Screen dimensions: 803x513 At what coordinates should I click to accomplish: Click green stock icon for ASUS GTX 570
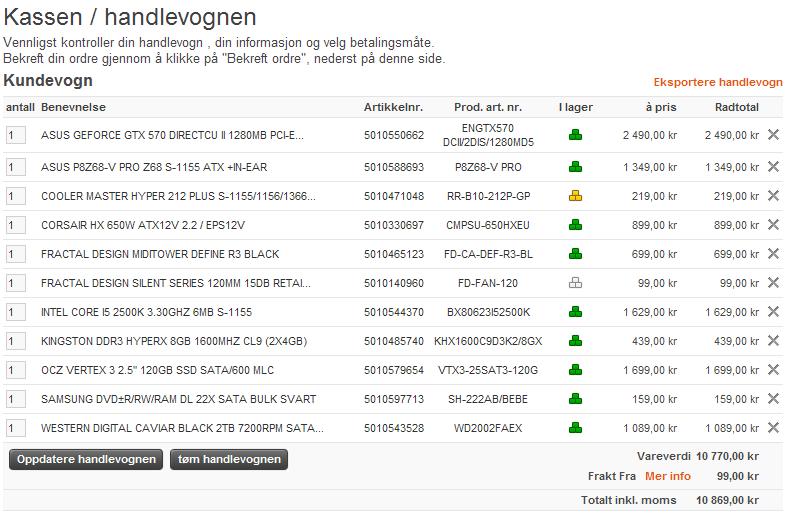(576, 135)
